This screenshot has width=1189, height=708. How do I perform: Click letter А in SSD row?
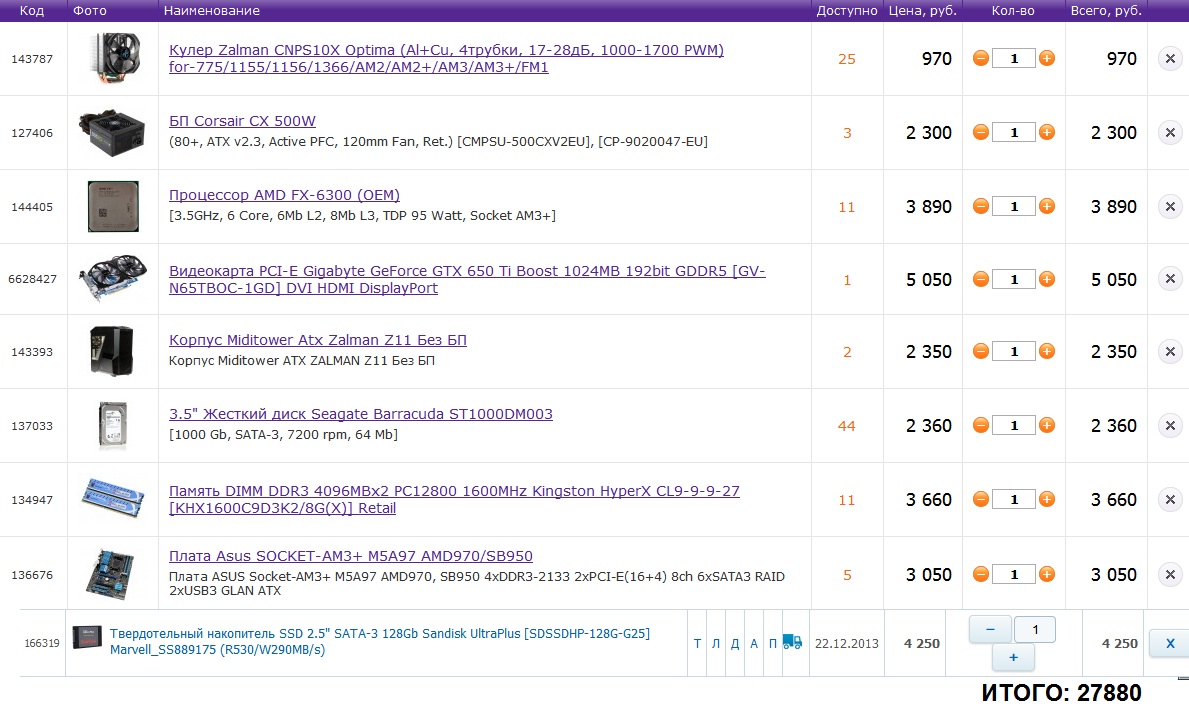754,644
